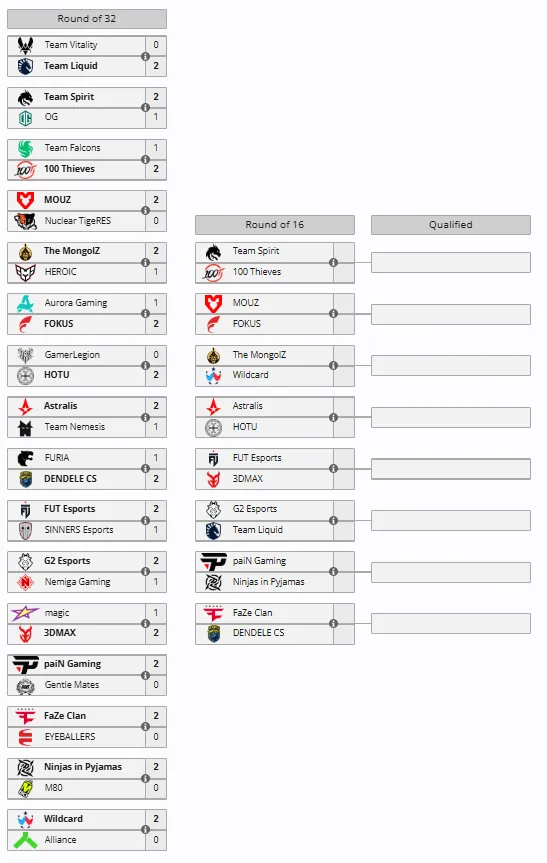Select the Round of 16 column header
The height and width of the screenshot is (863, 547).
[275, 225]
